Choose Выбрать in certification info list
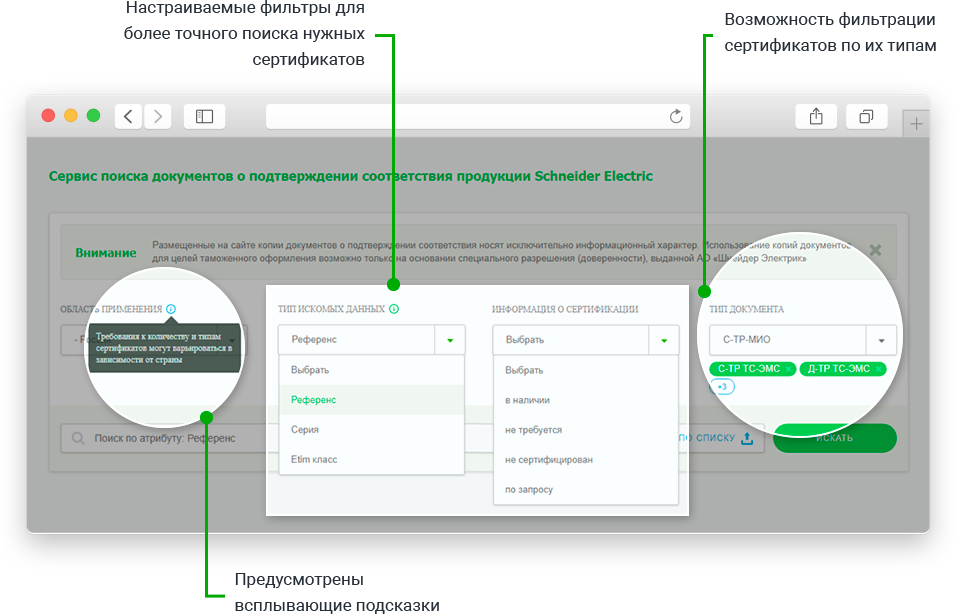Image resolution: width=956 pixels, height=614 pixels. click(x=585, y=370)
